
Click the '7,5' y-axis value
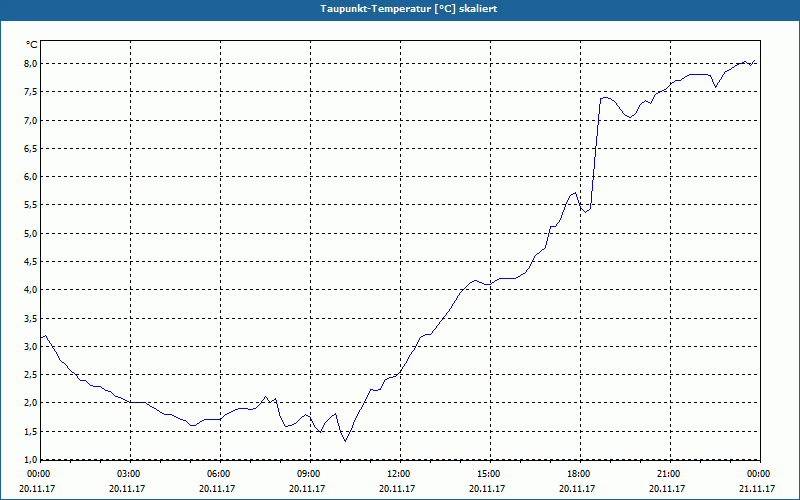pyautogui.click(x=31, y=92)
